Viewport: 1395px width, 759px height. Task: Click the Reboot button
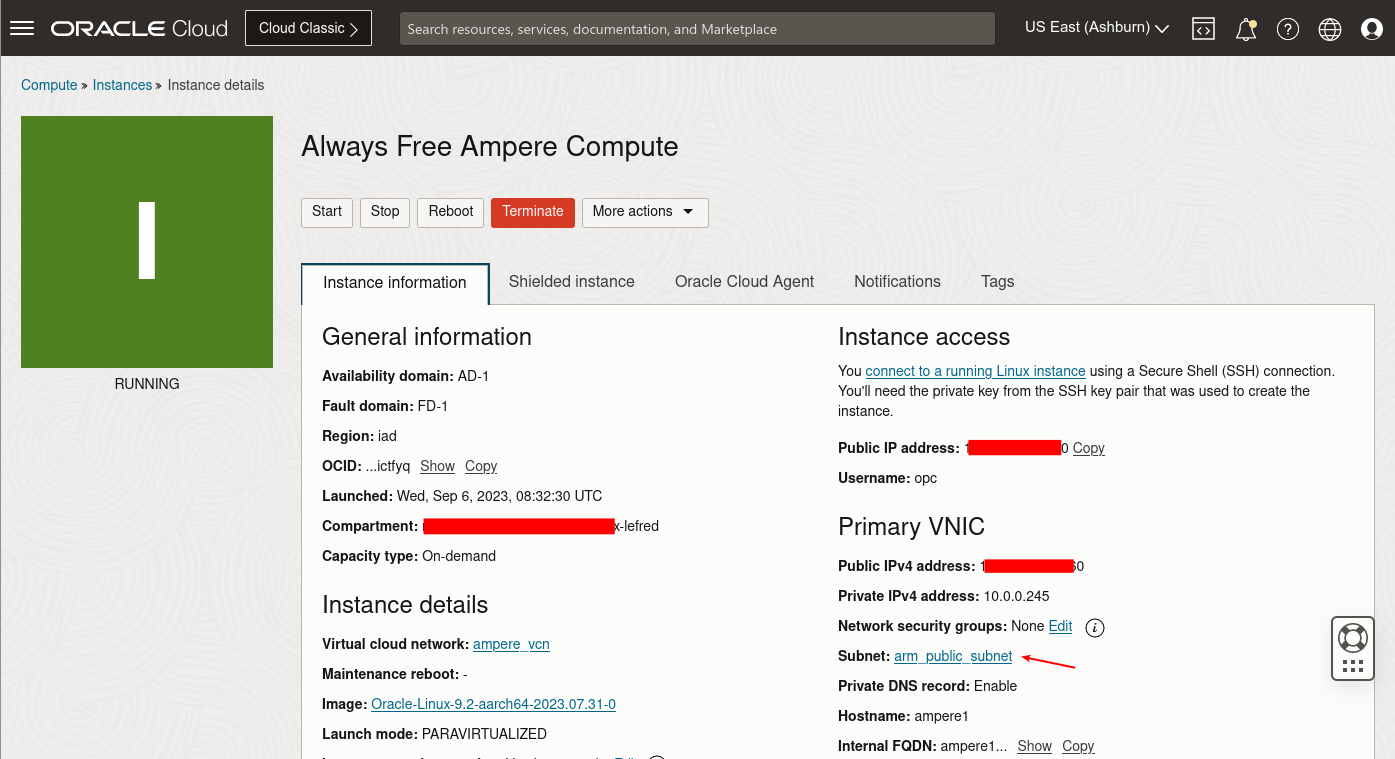coord(451,212)
